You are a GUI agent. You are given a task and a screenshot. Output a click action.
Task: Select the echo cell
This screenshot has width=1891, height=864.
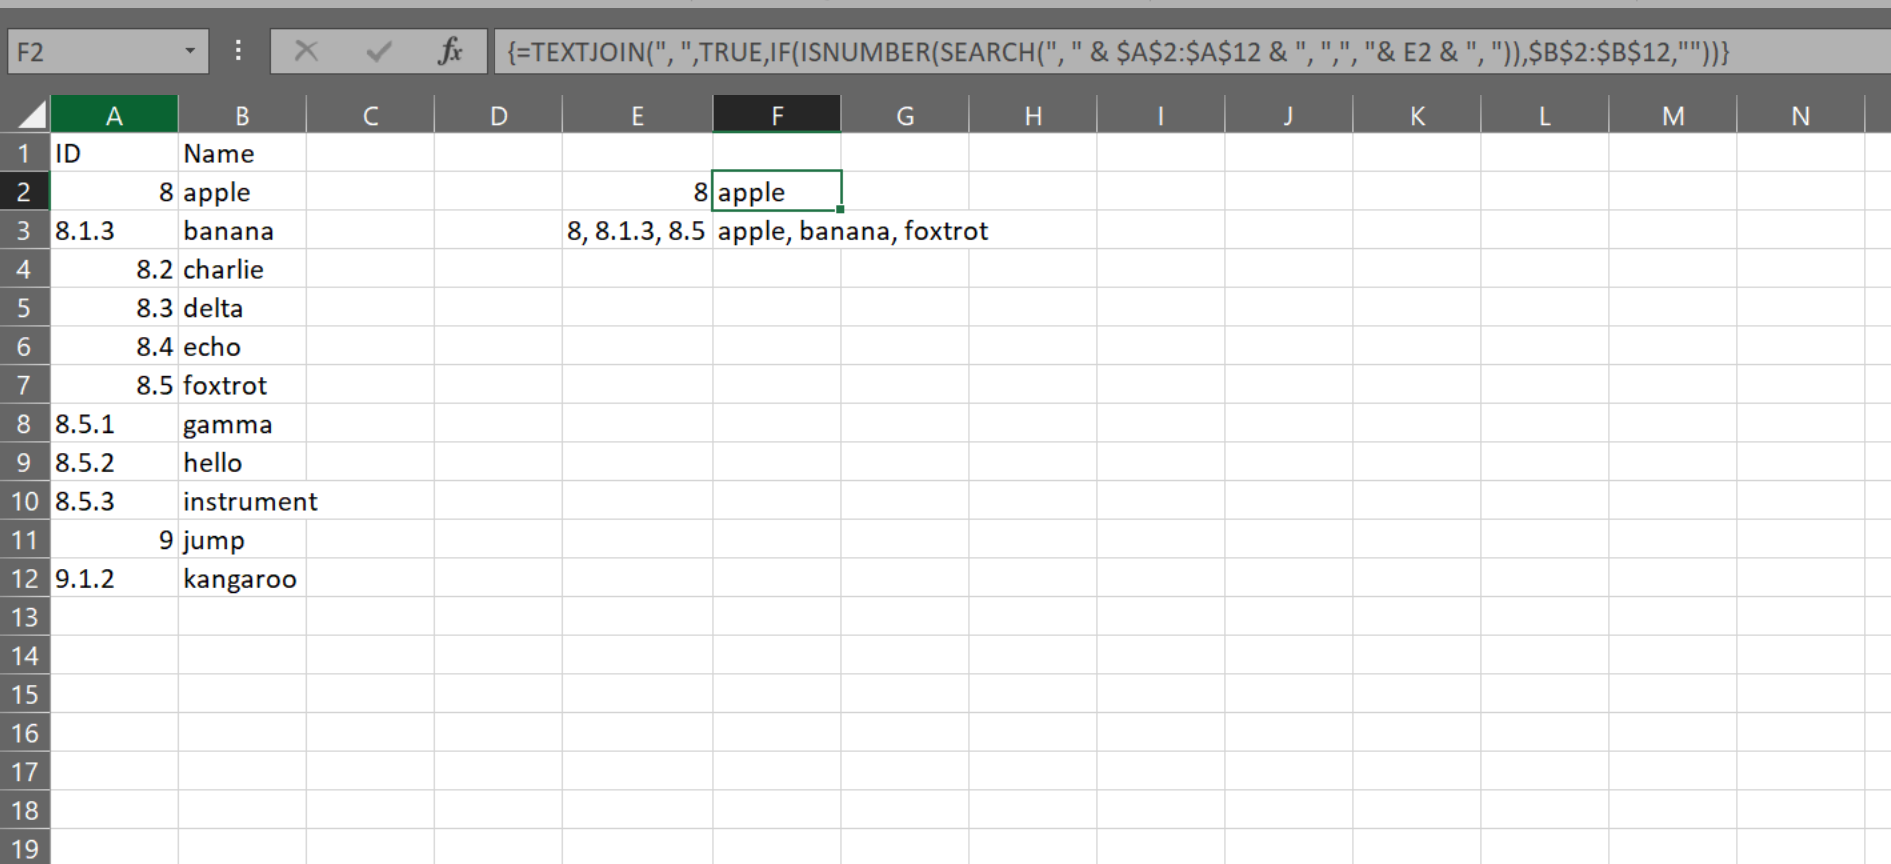pyautogui.click(x=242, y=346)
